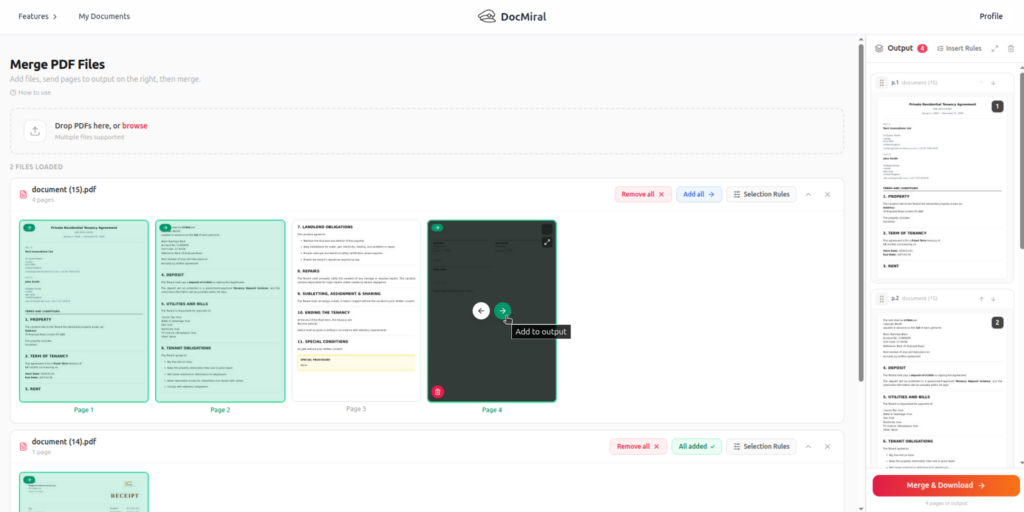Click the green arrow badge atop Page 4
Viewport: 1024px width, 512px height.
(x=438, y=227)
